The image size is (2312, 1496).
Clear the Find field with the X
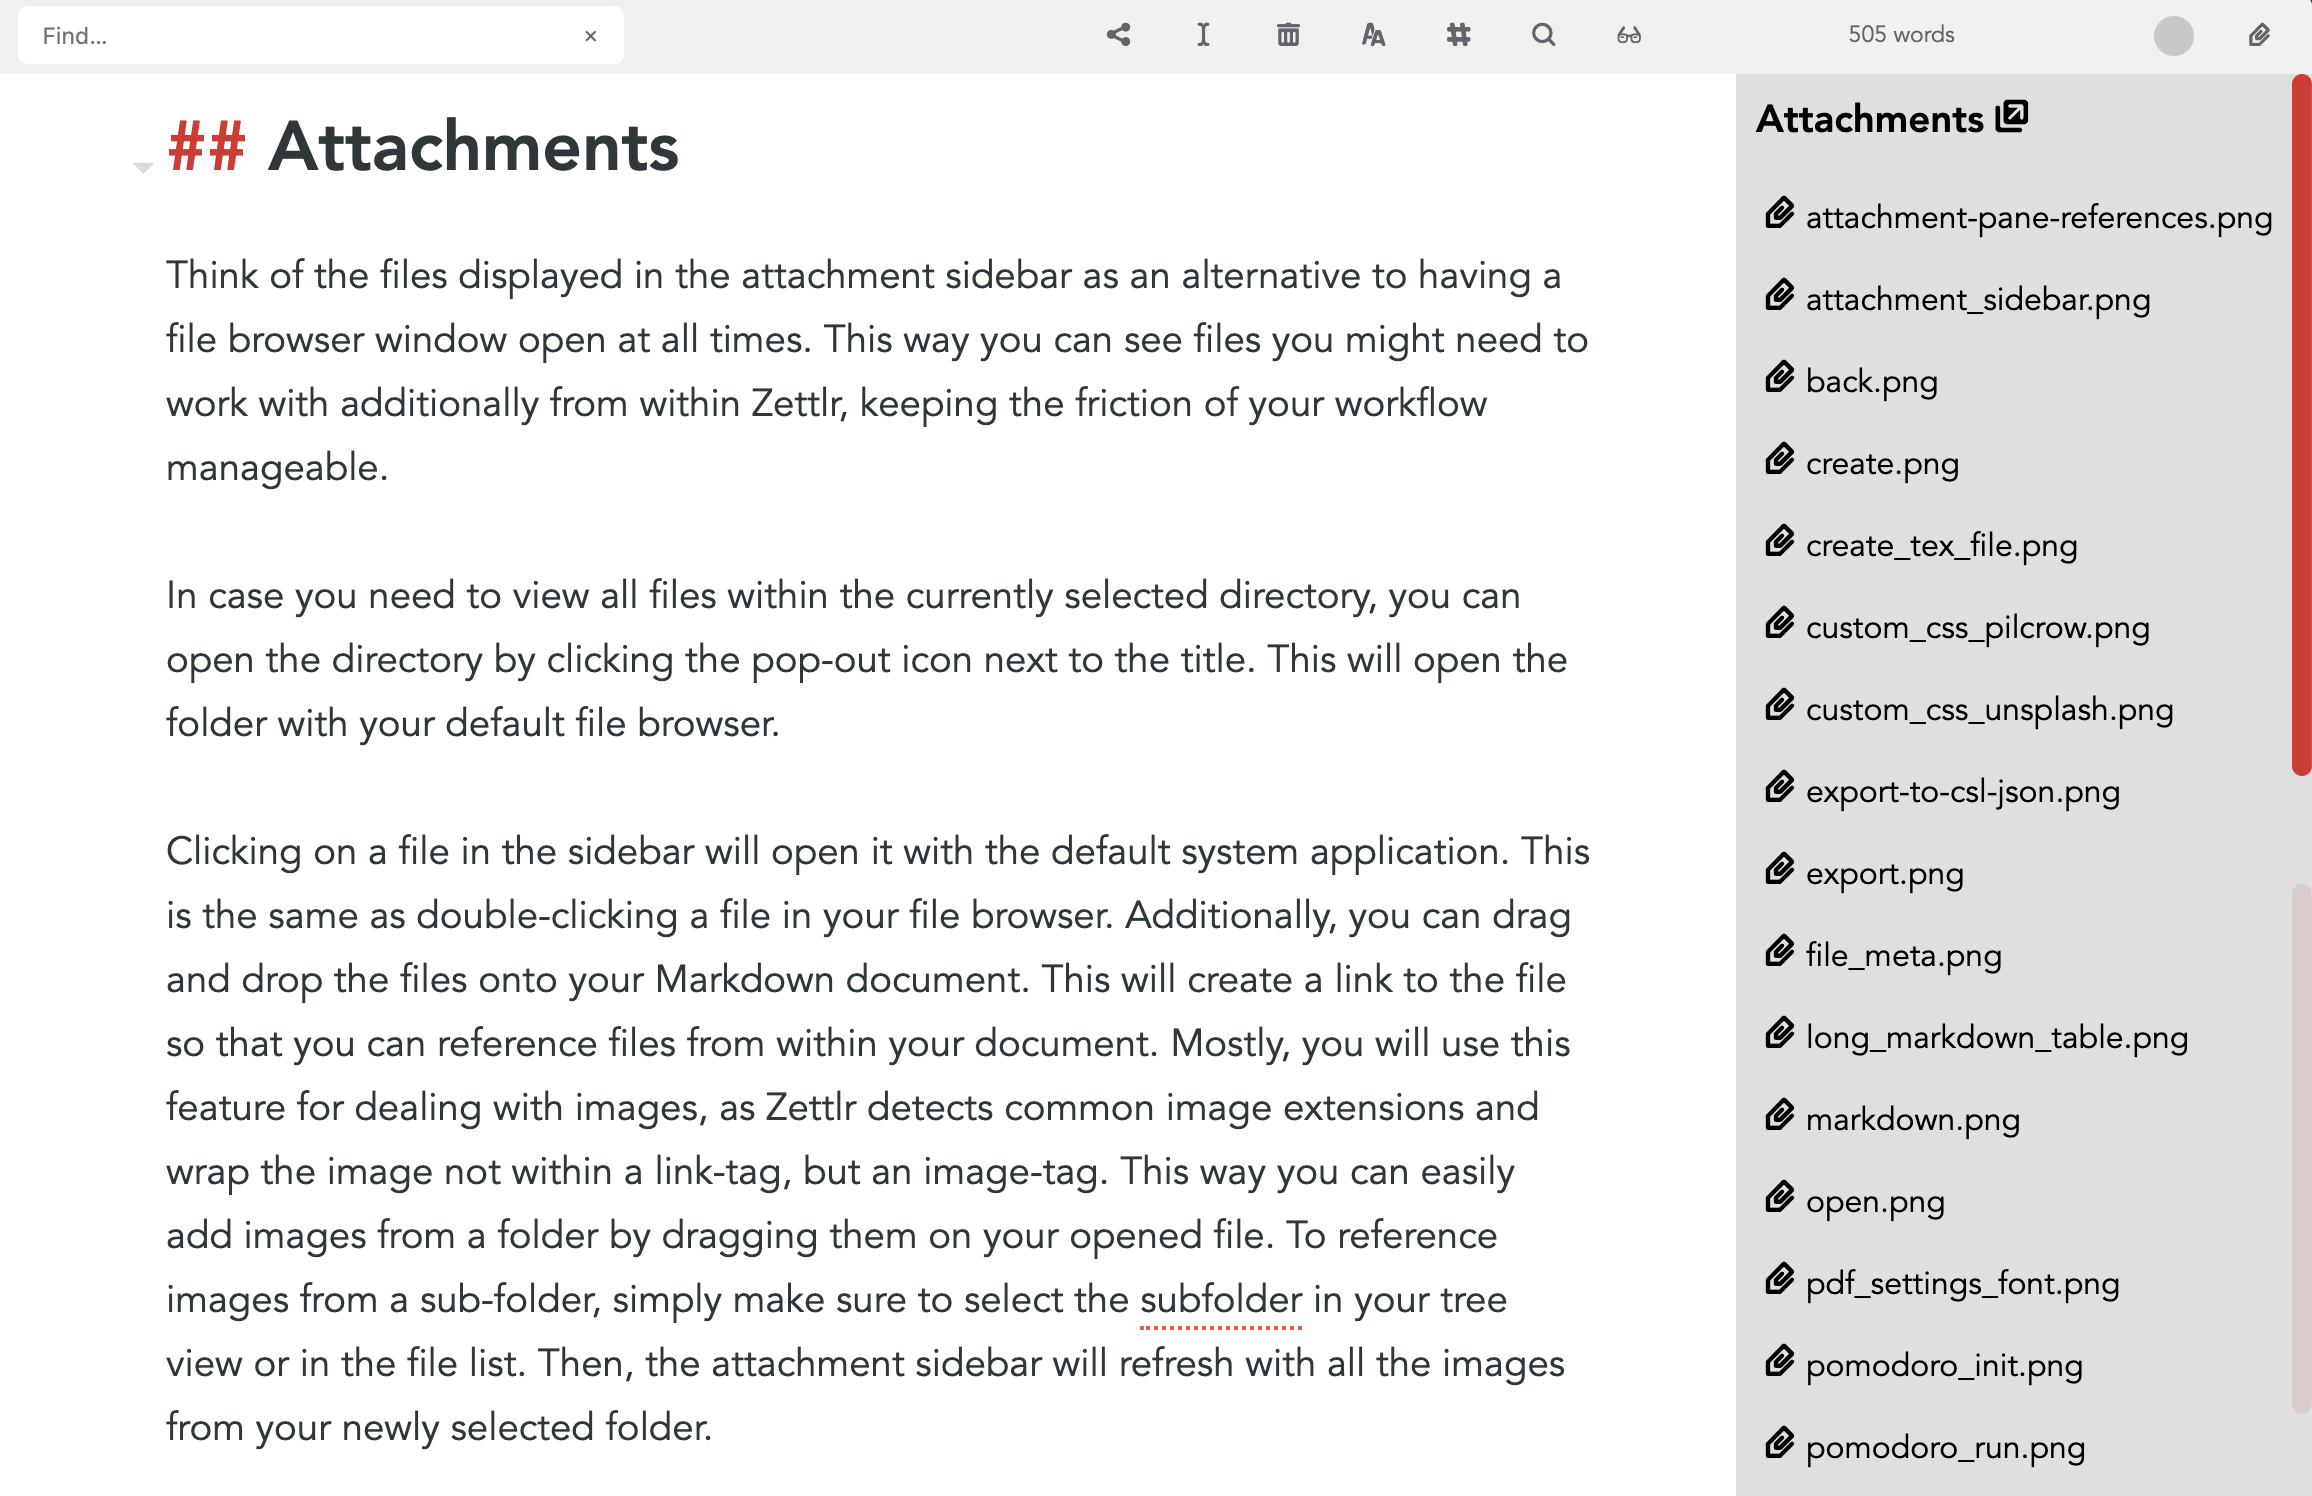click(x=591, y=35)
